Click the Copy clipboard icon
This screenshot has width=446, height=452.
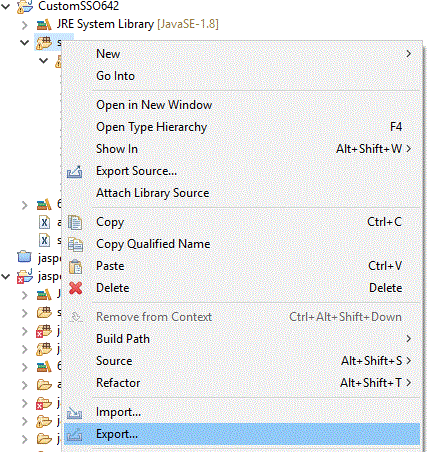point(75,222)
